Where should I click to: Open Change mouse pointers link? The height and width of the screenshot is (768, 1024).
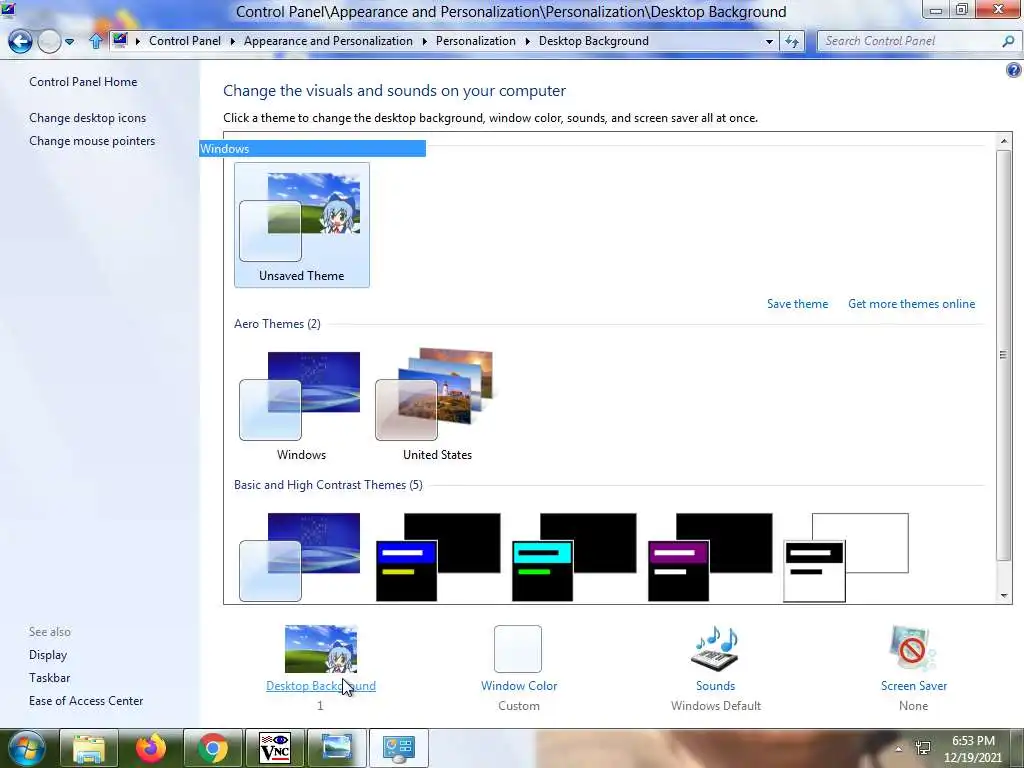(x=92, y=140)
